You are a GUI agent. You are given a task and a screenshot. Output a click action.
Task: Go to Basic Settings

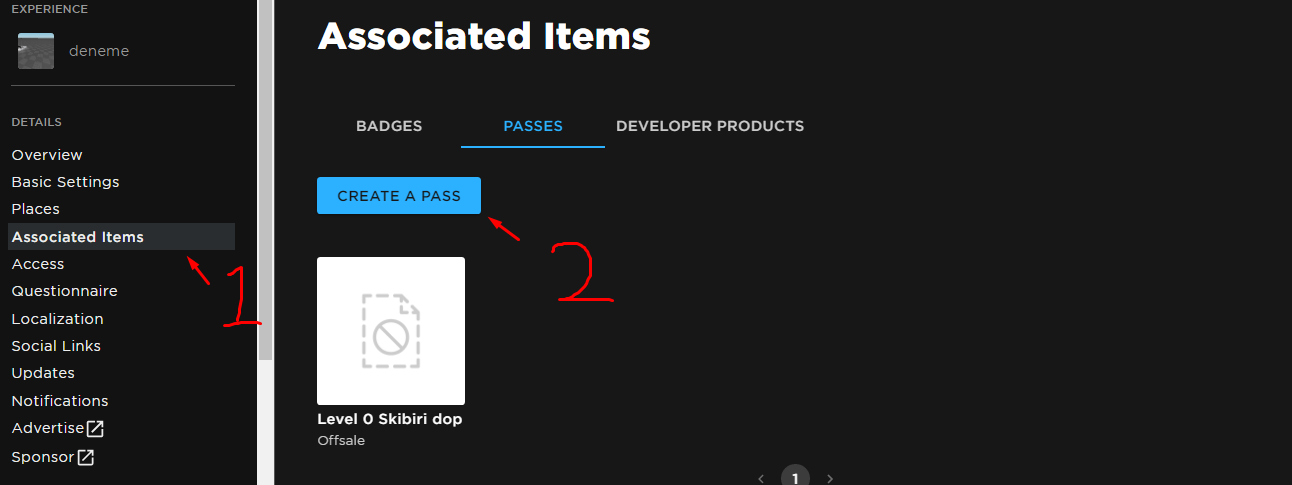[65, 182]
